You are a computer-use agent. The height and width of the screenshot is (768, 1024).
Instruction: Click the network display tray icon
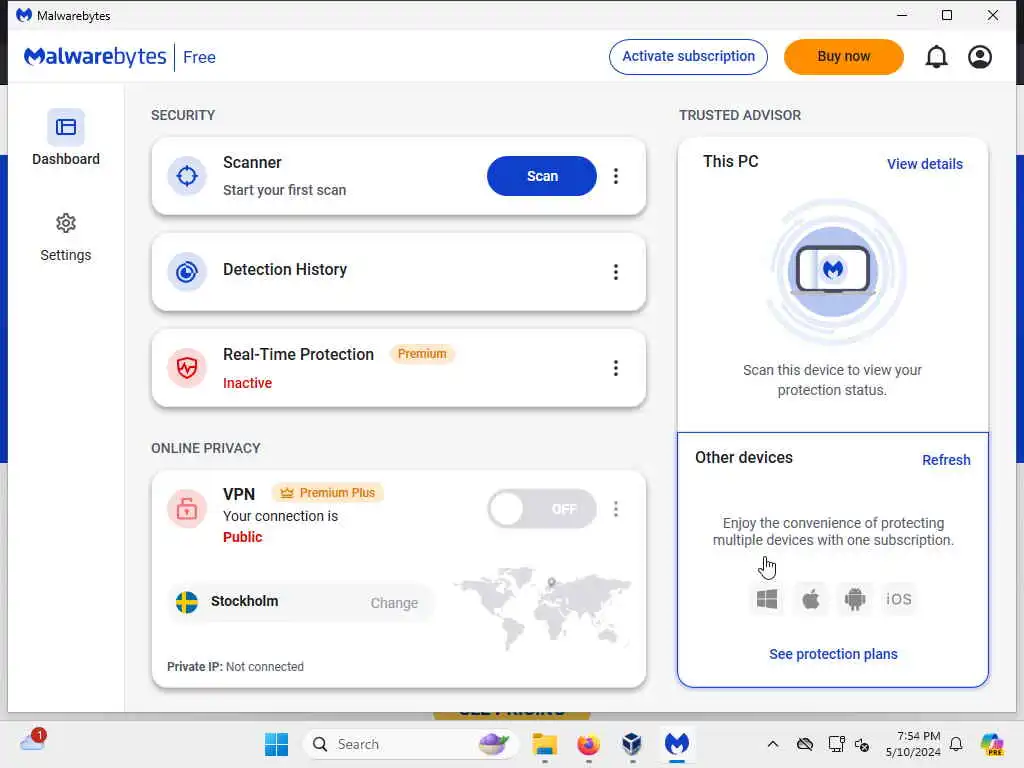[836, 744]
